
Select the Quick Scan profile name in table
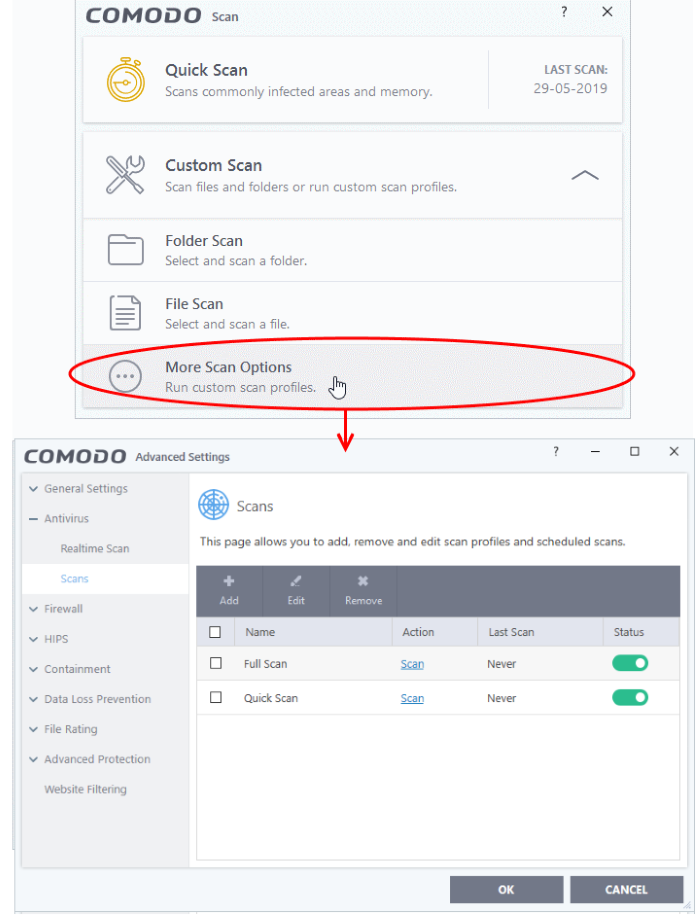[271, 698]
